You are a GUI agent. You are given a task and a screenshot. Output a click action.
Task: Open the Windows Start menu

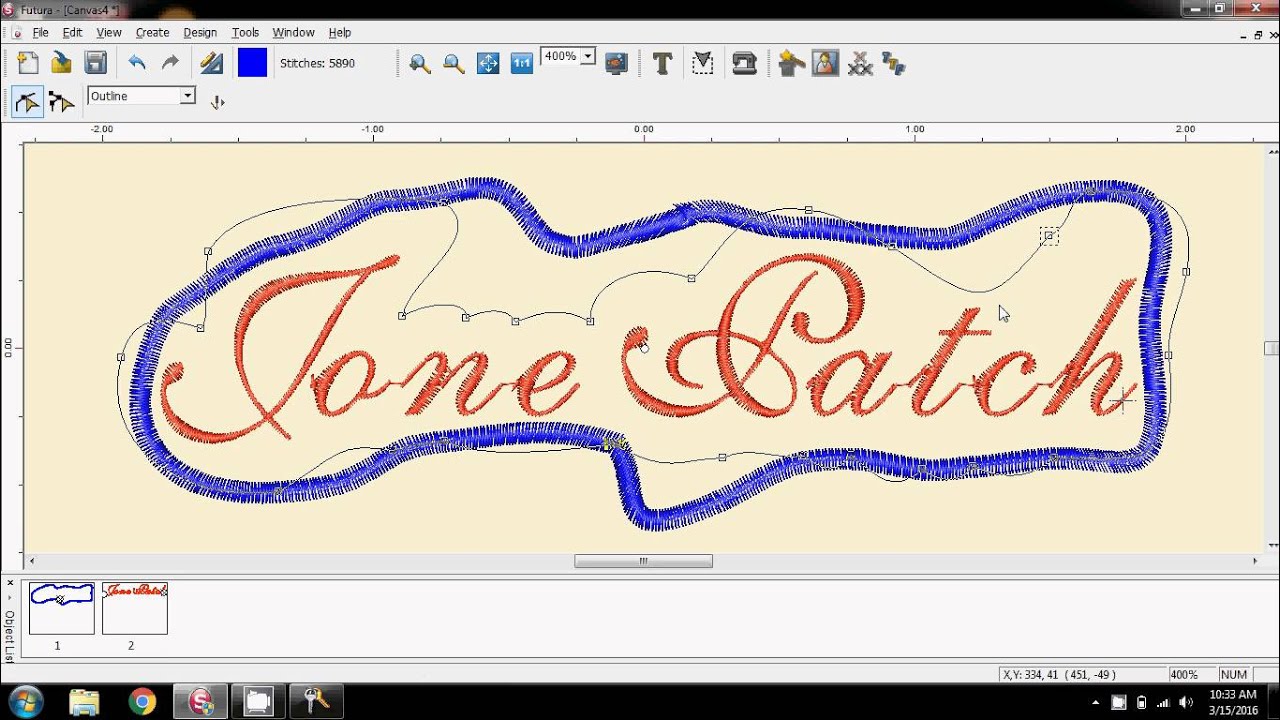tap(25, 702)
